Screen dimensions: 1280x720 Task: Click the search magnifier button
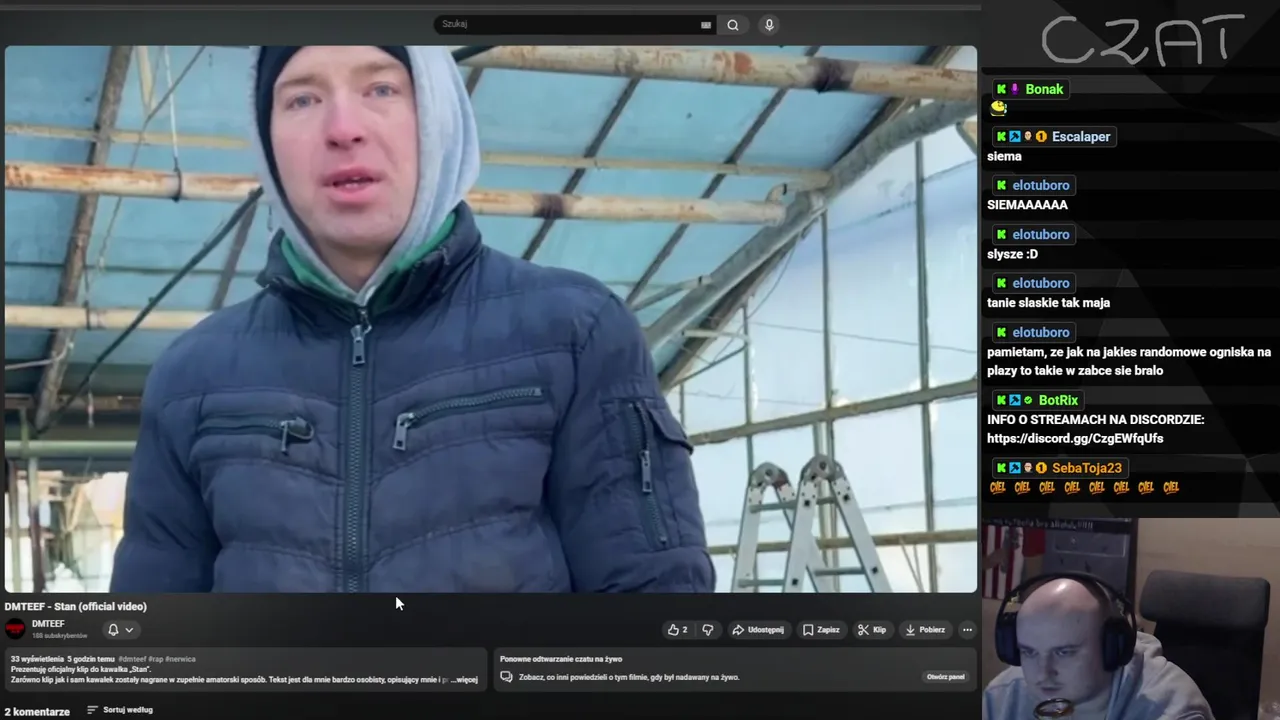tap(733, 25)
